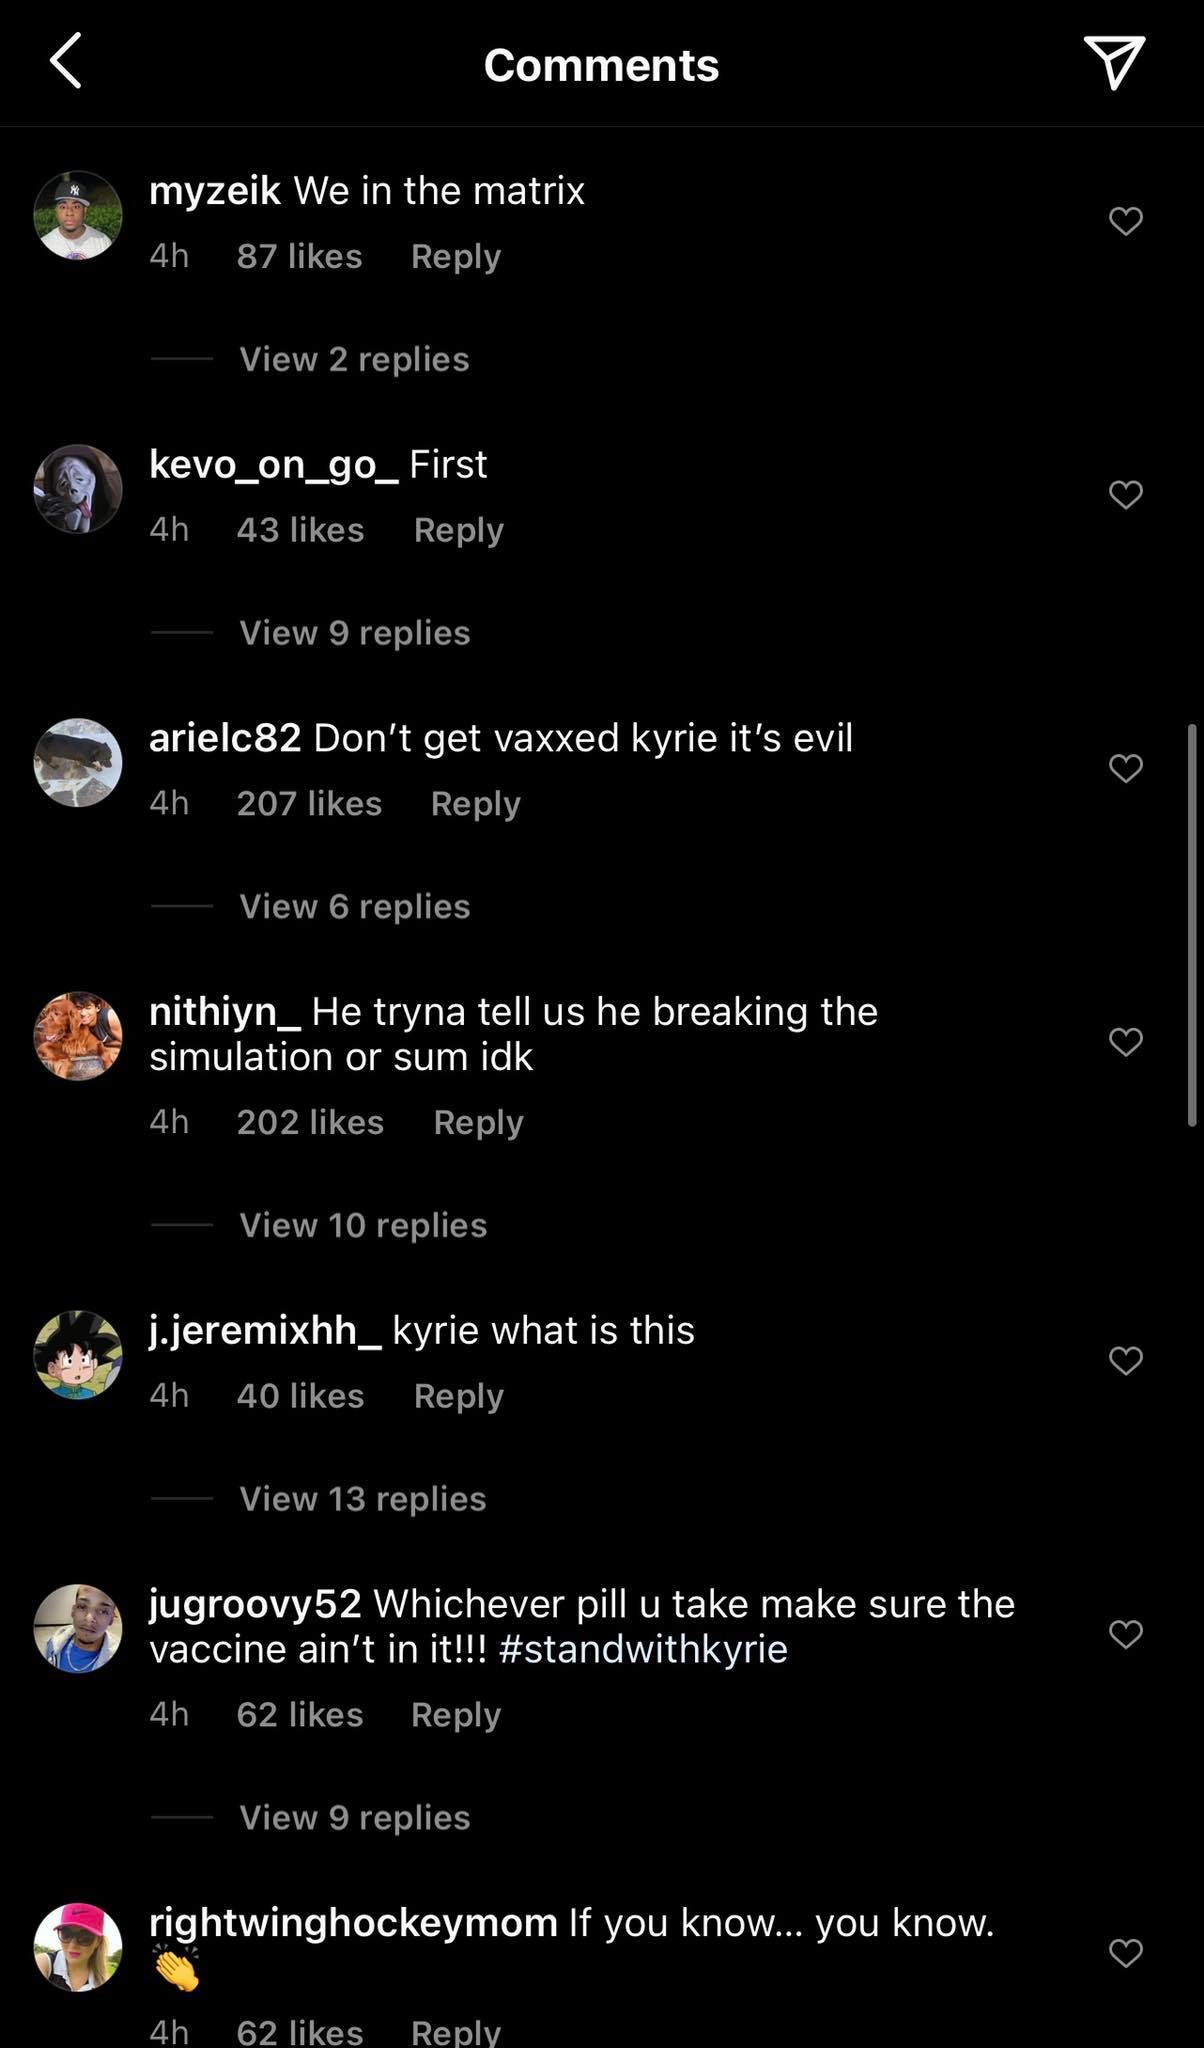Viewport: 1204px width, 2048px height.
Task: Like myzeik's 'We in the matrix' comment
Action: (1126, 221)
